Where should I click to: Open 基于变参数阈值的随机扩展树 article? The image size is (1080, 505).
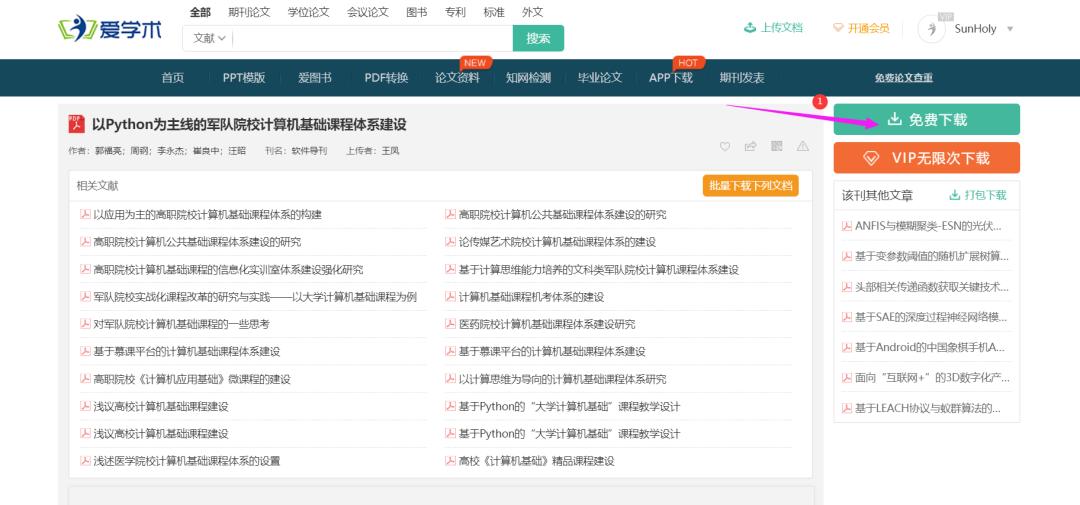[x=931, y=256]
